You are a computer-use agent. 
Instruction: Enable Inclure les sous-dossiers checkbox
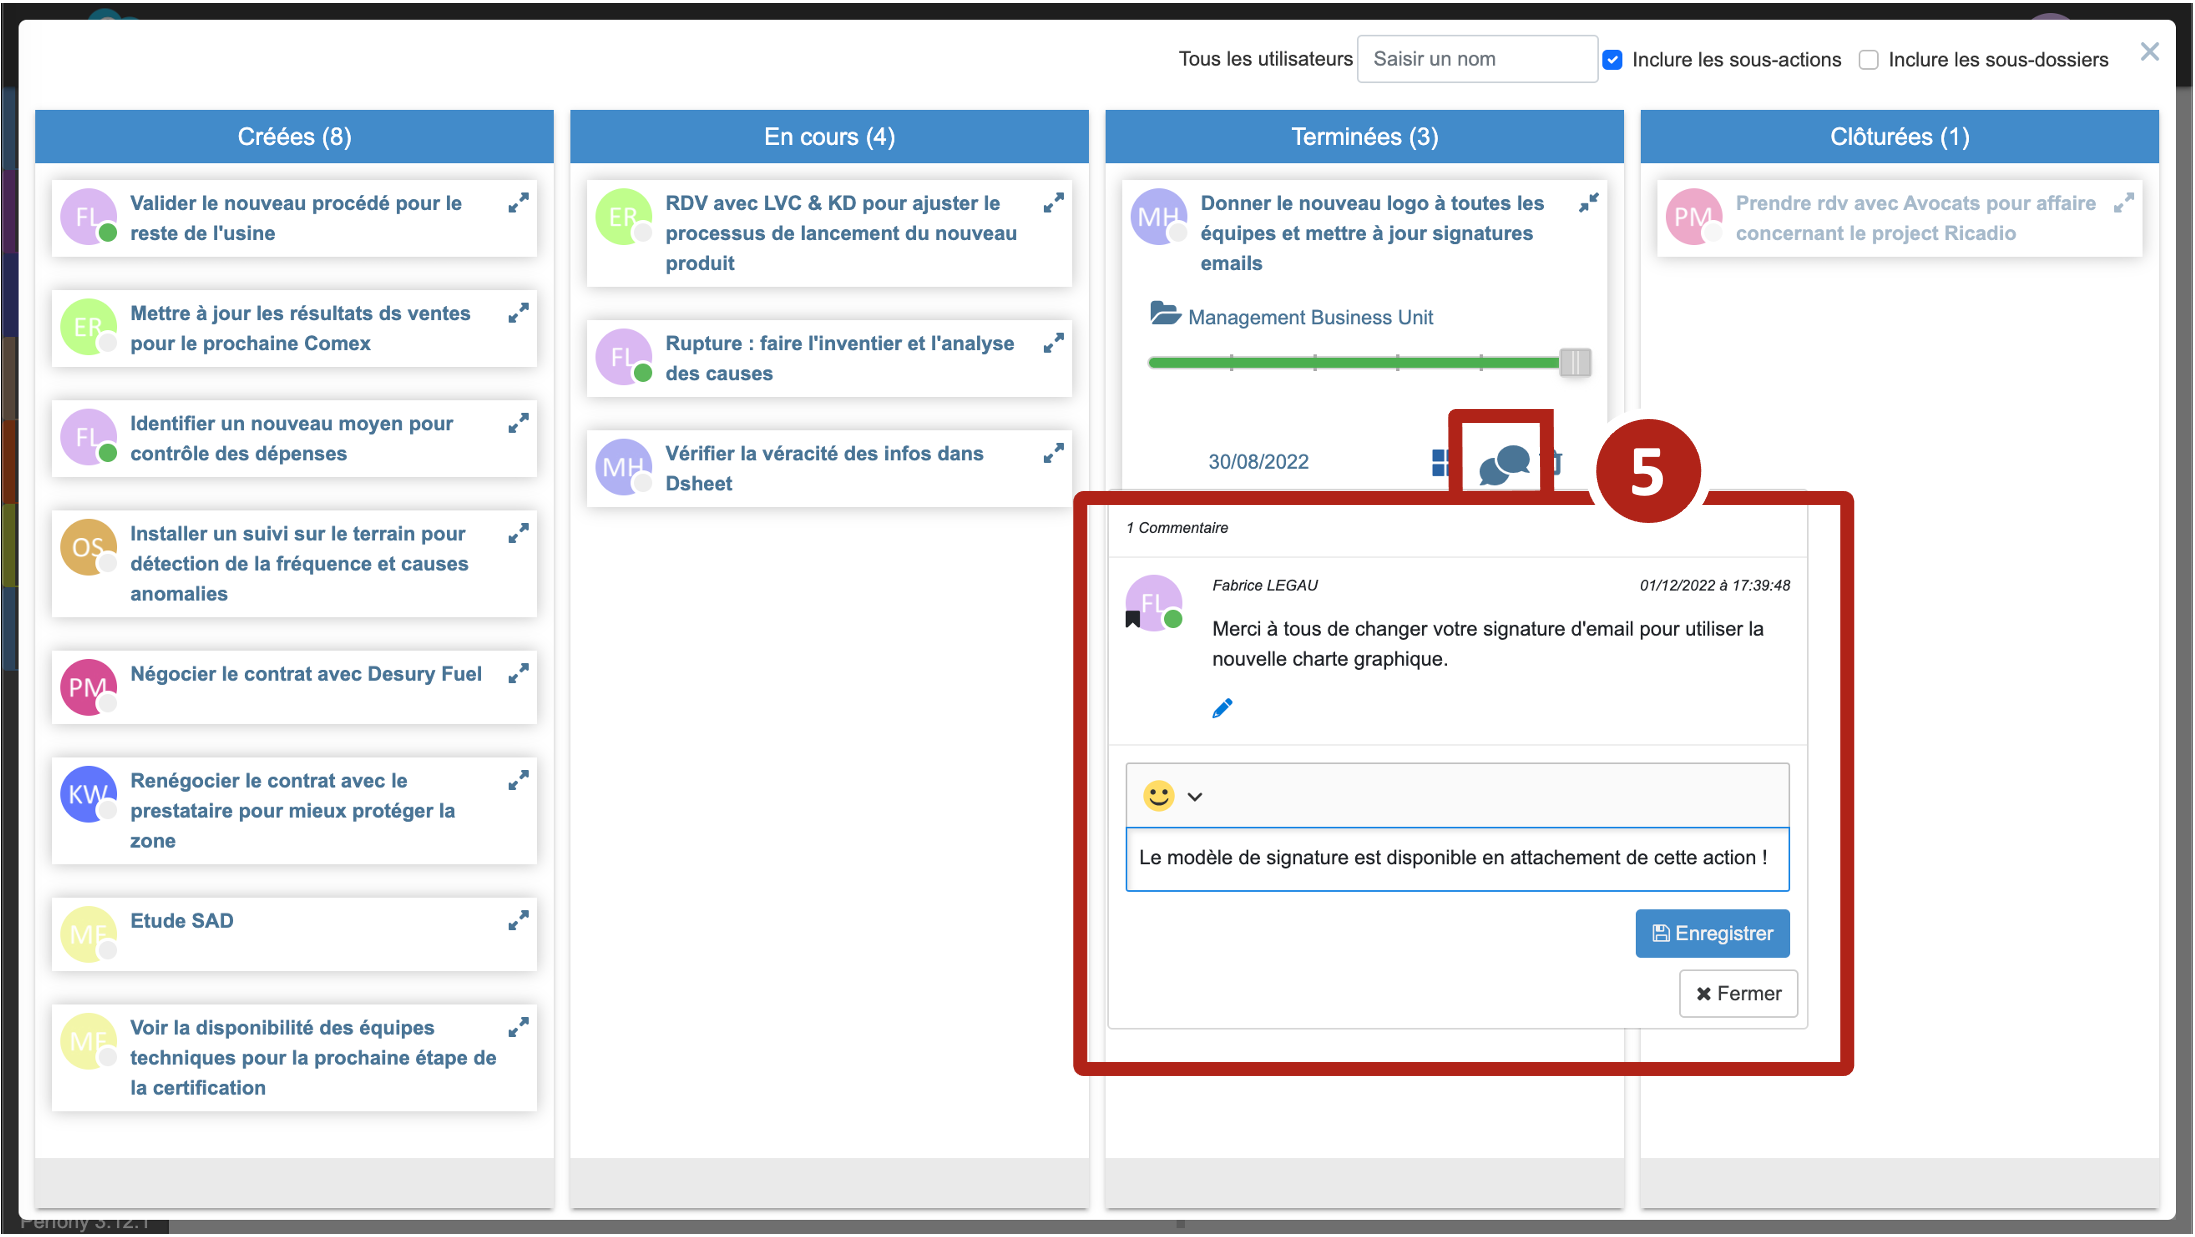click(1868, 60)
